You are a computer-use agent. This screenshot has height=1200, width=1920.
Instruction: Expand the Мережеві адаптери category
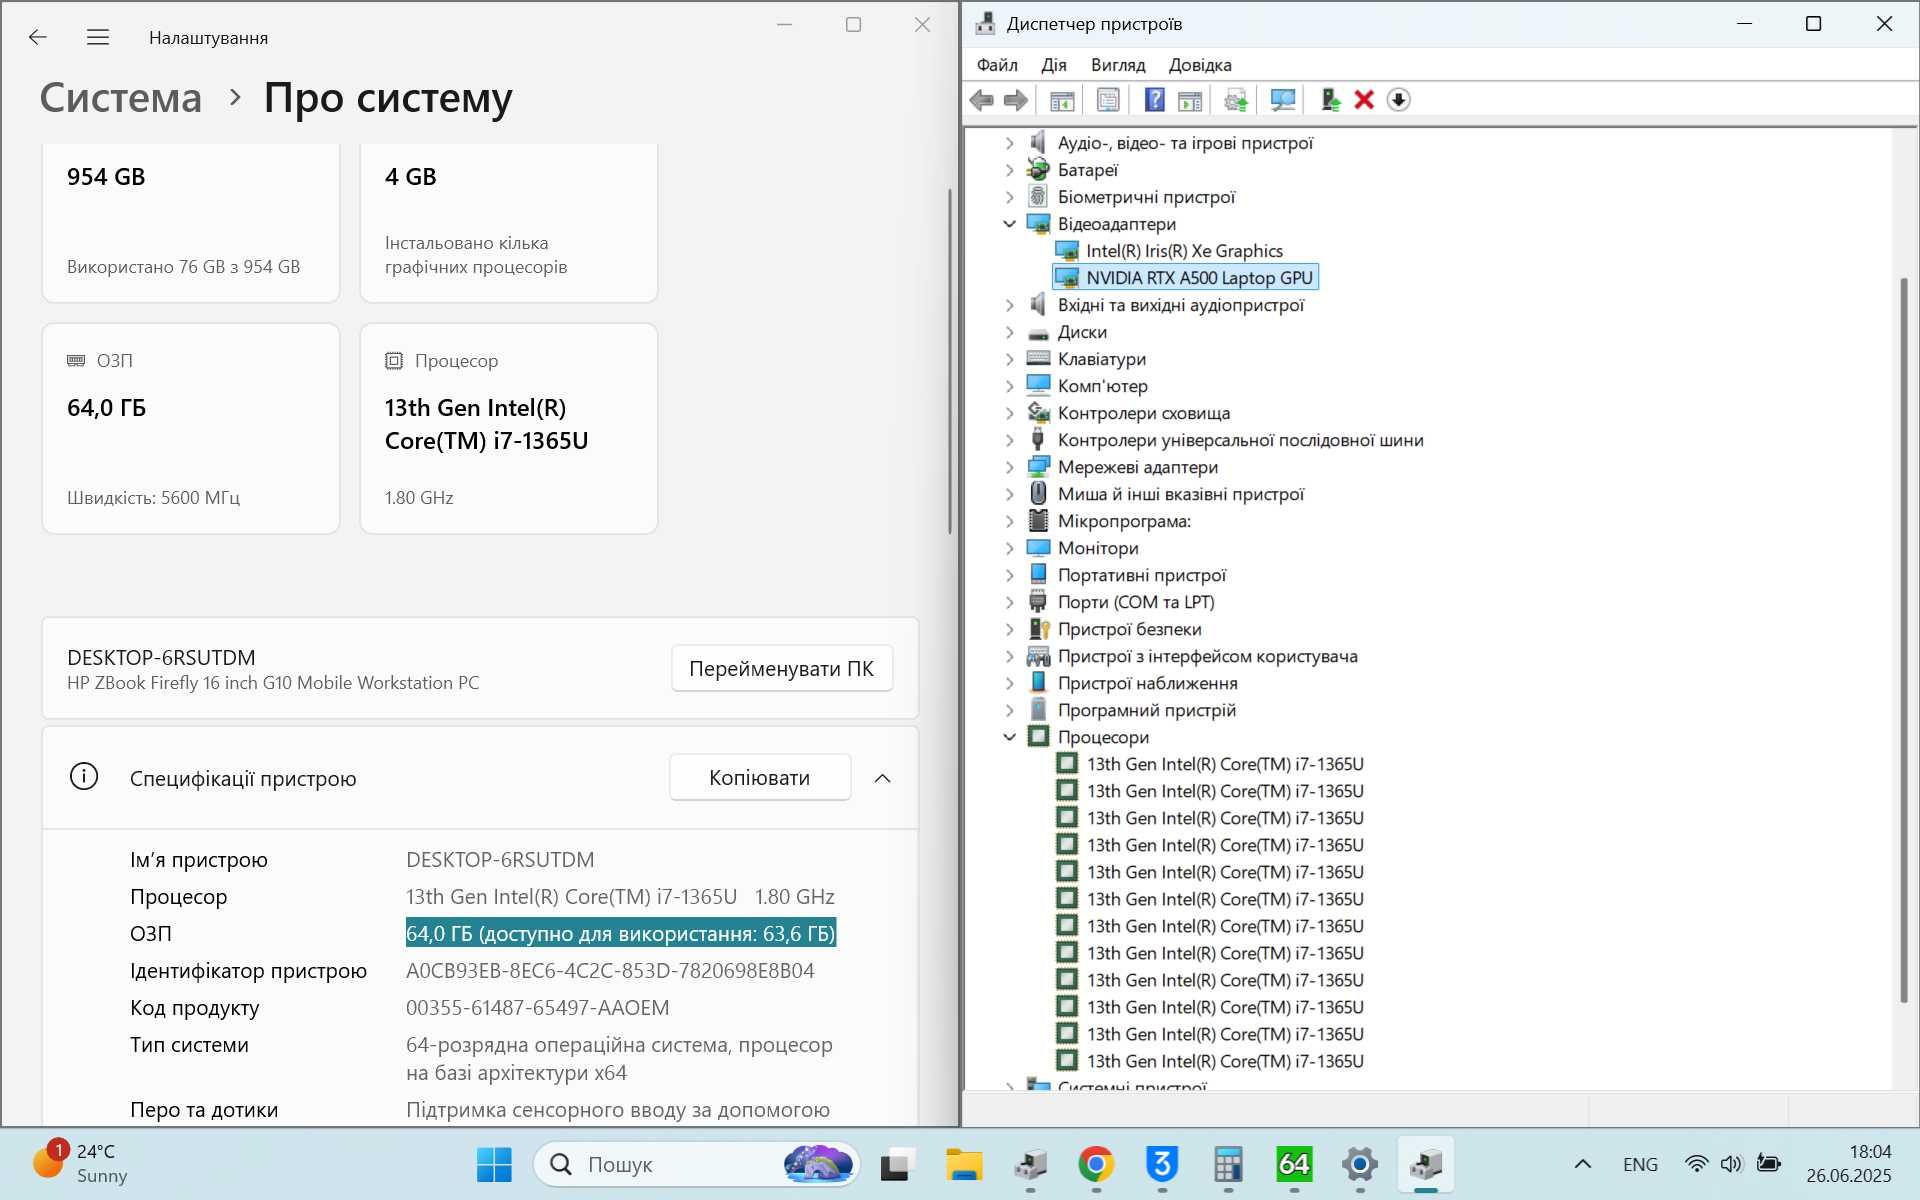(1009, 467)
